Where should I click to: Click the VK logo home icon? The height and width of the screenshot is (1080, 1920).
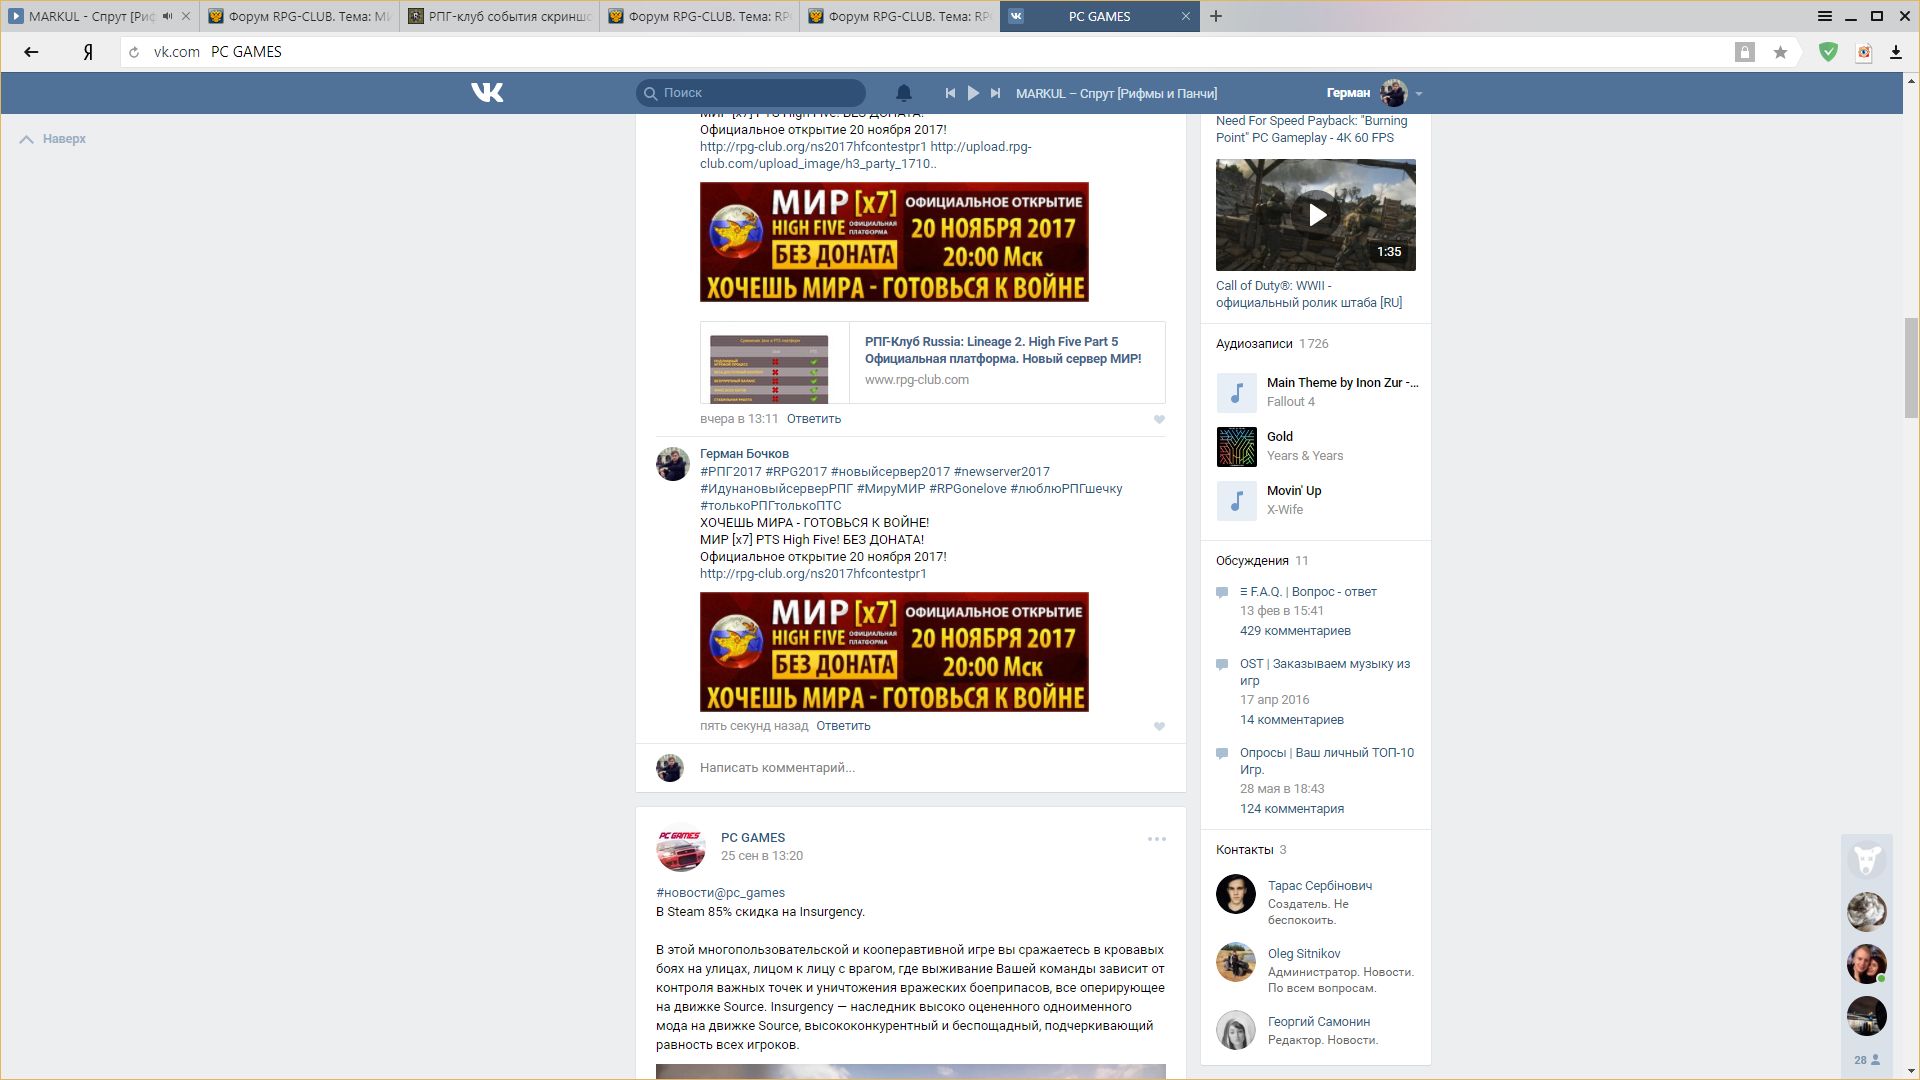pos(487,93)
